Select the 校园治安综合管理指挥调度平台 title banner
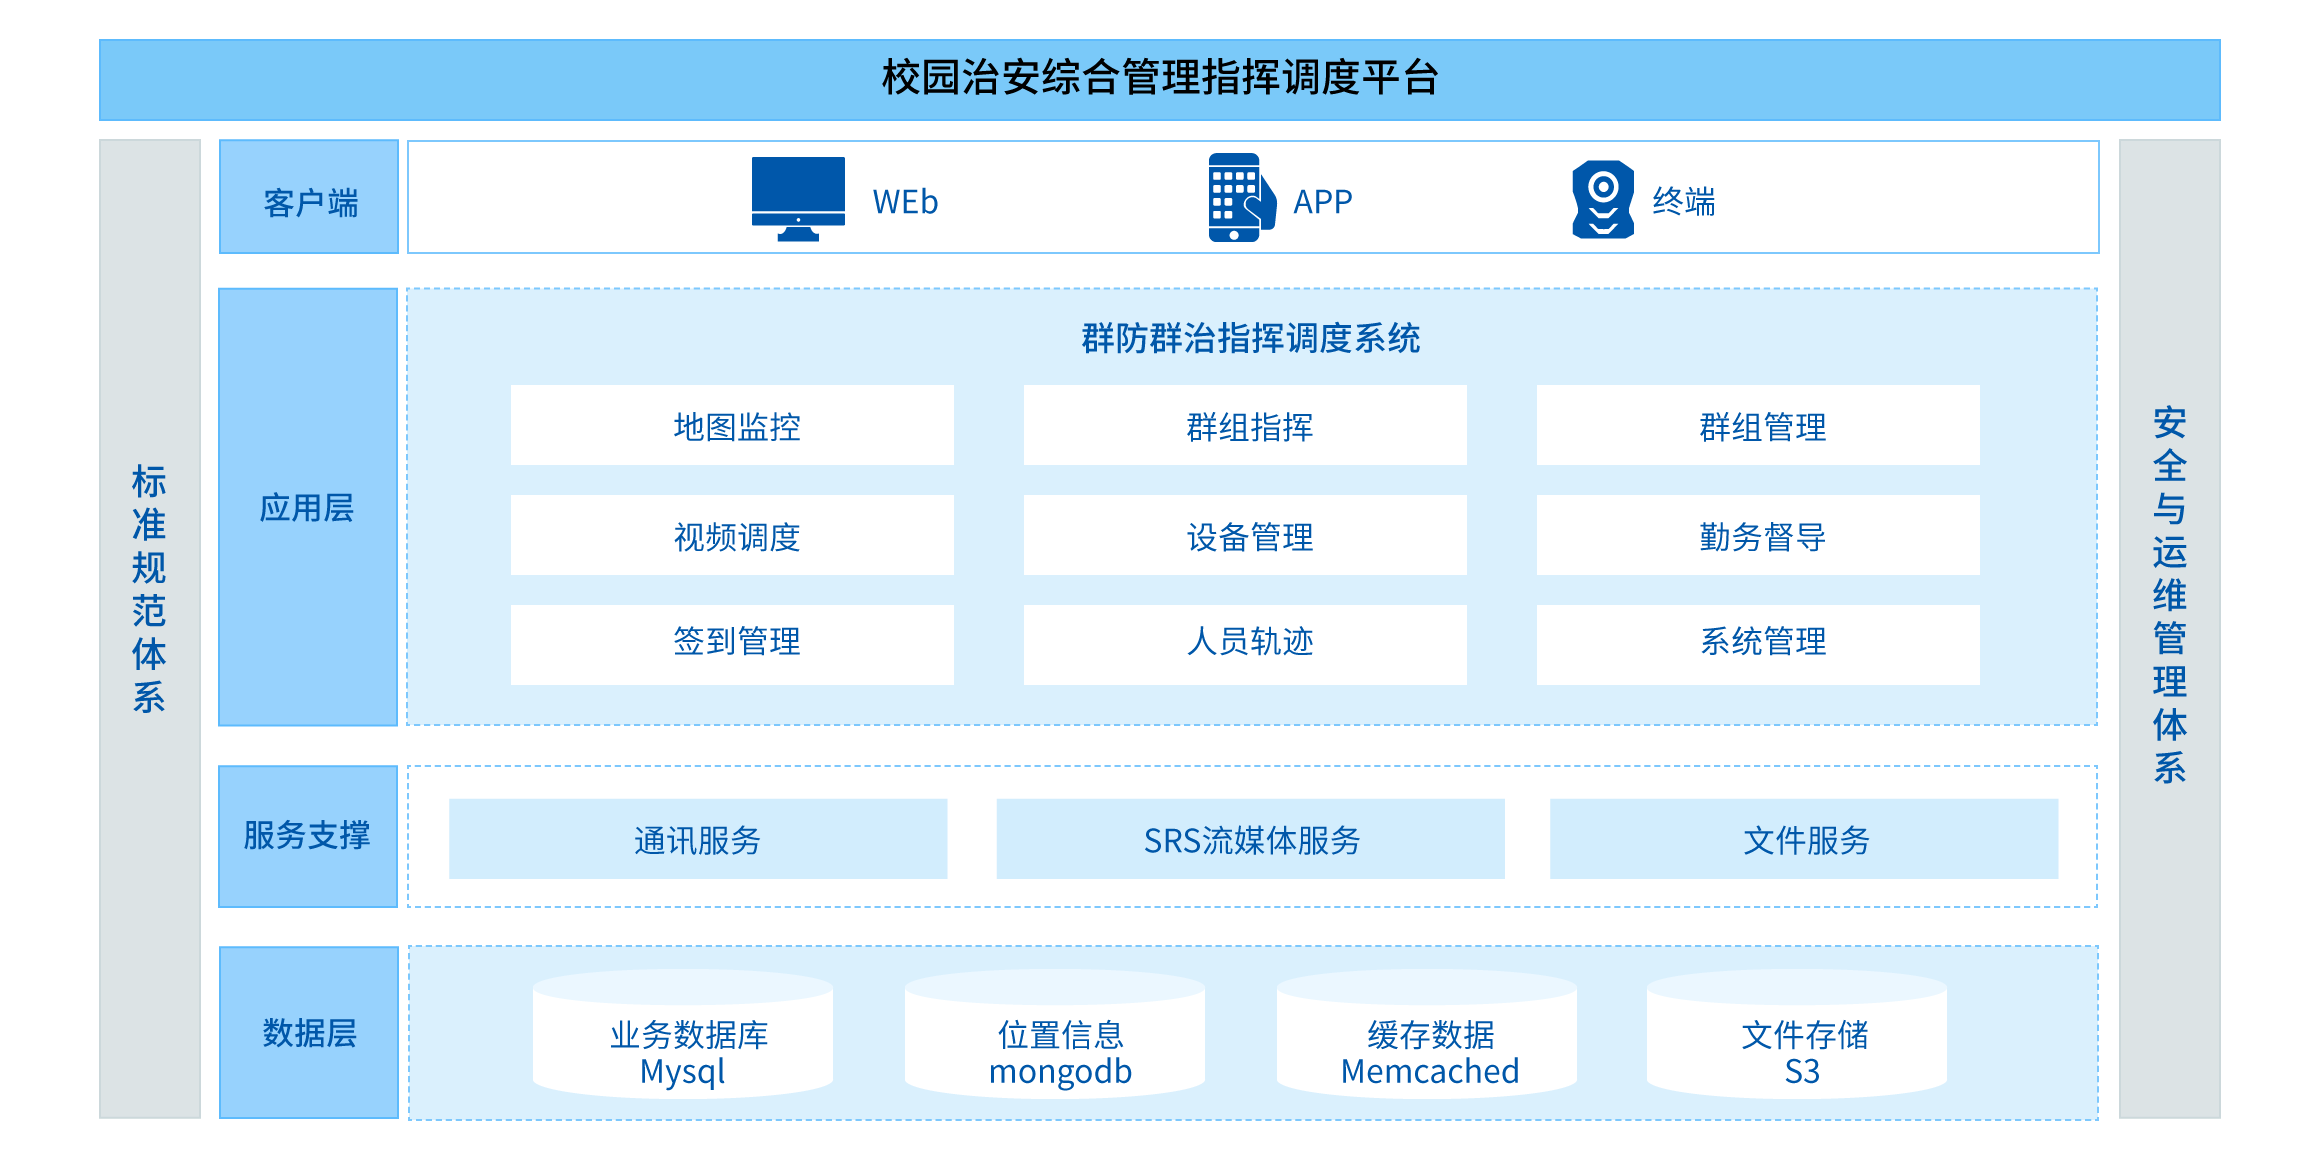The image size is (2320, 1158). (x=1160, y=80)
